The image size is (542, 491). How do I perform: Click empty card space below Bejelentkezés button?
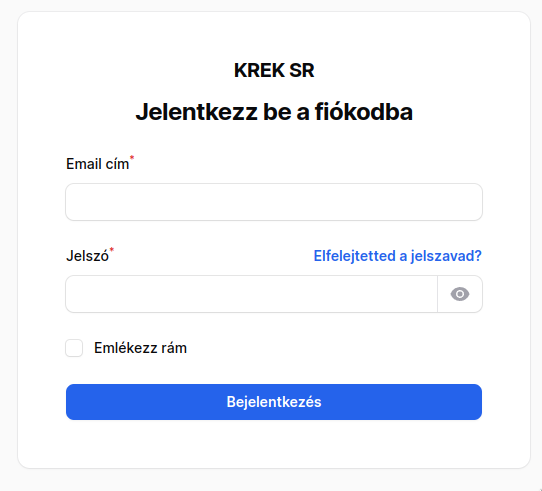pyautogui.click(x=274, y=444)
